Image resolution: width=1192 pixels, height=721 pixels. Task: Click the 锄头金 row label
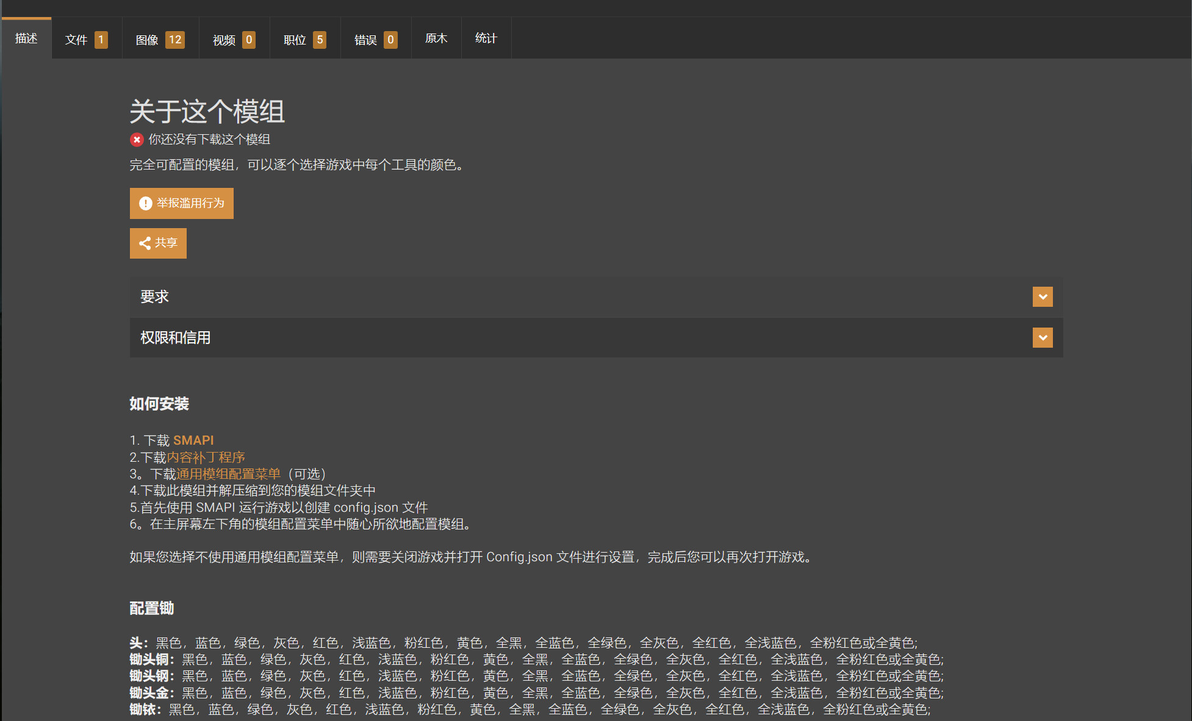coord(152,693)
